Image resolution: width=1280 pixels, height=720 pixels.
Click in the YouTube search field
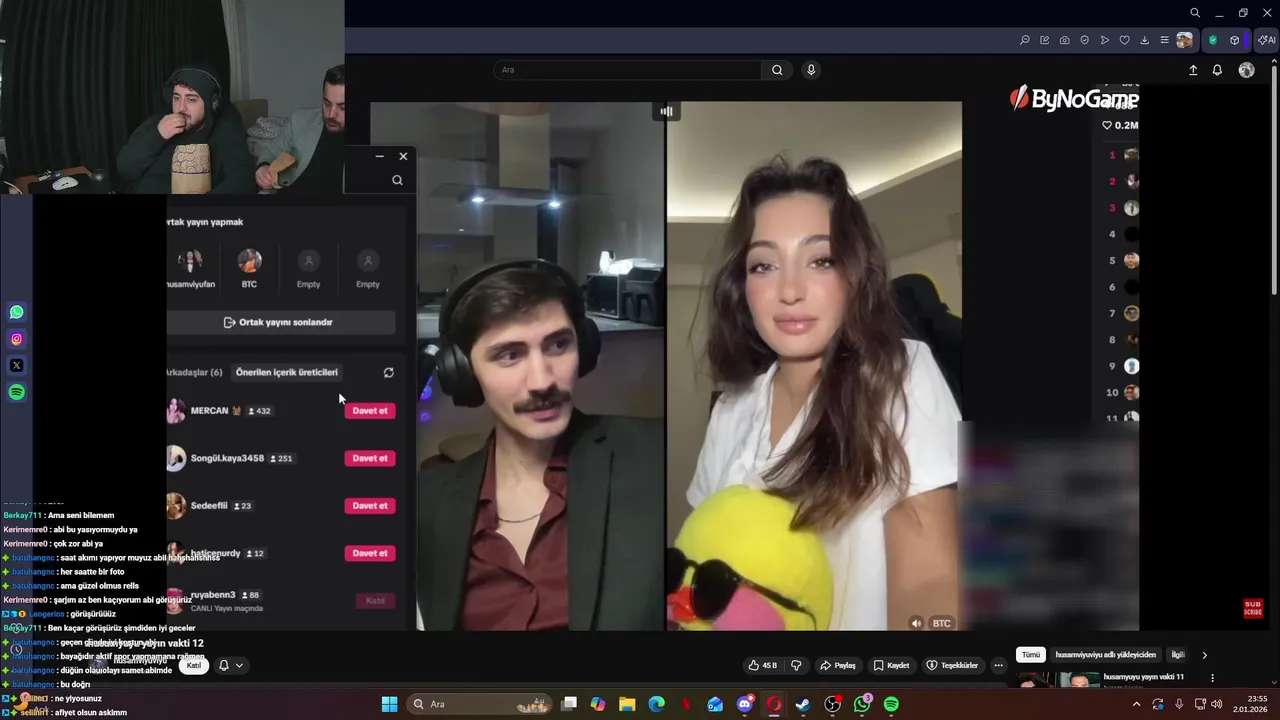[628, 70]
